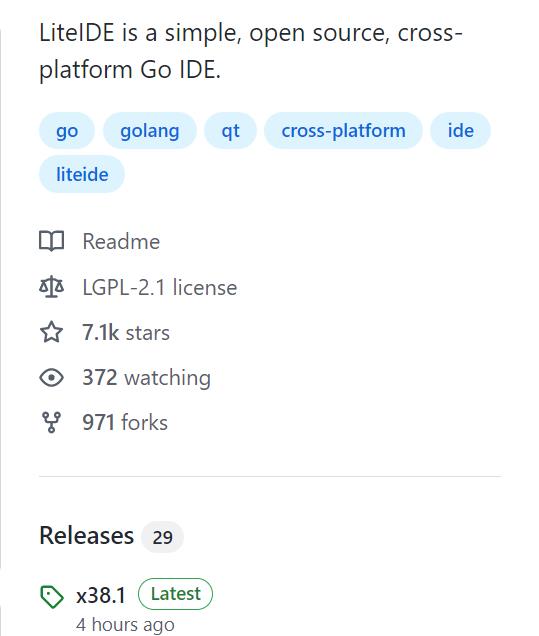The height and width of the screenshot is (636, 539).
Task: Click the Latest release badge
Action: point(175,594)
